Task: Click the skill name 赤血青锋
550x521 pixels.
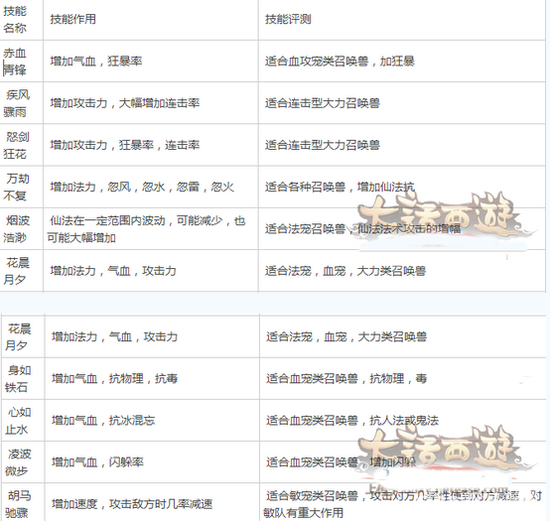Action: [x=15, y=61]
